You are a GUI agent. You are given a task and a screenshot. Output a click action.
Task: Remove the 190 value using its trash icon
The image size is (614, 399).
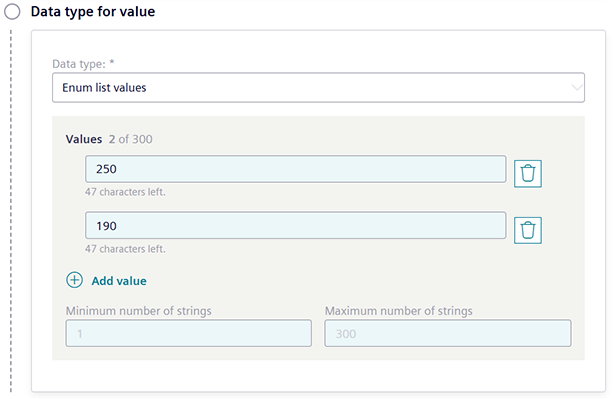(527, 230)
